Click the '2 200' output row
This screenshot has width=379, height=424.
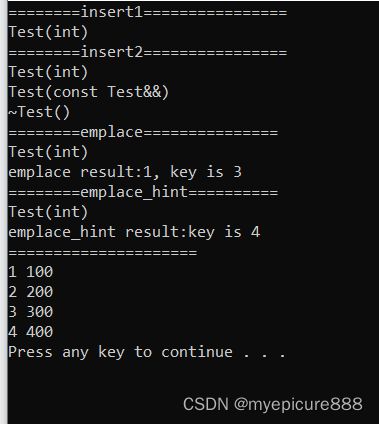[x=31, y=292]
